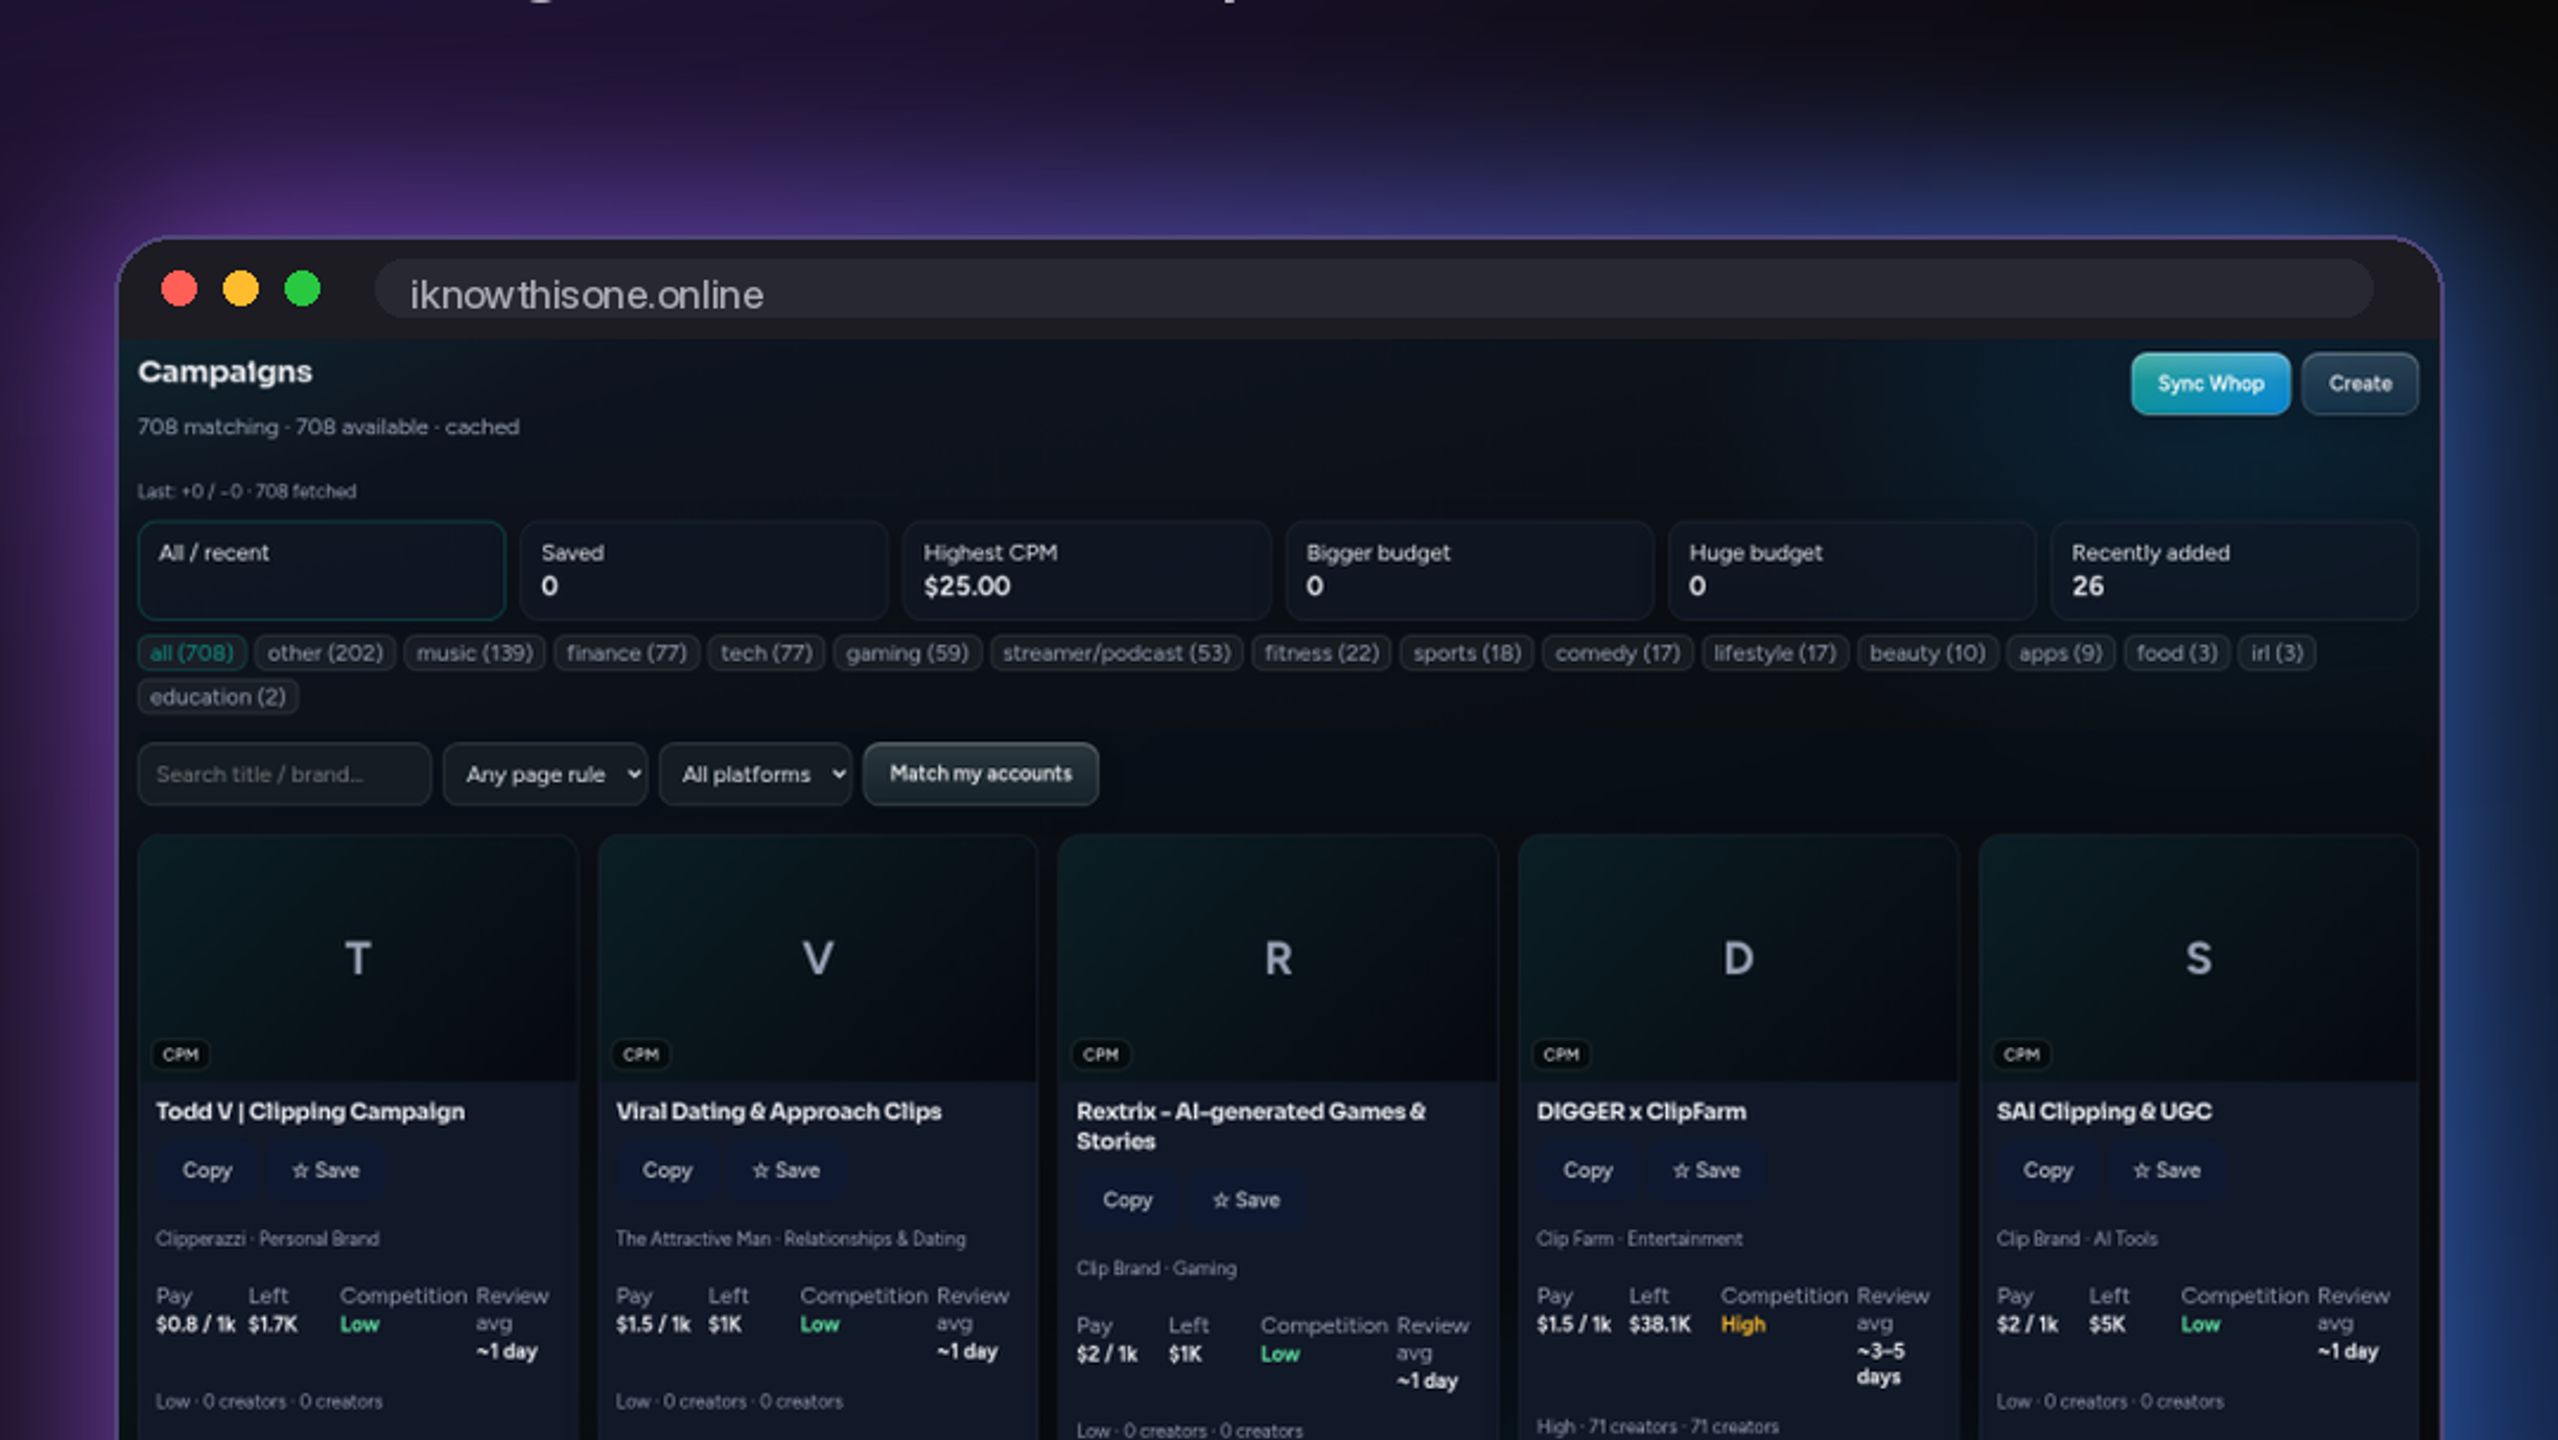This screenshot has height=1440, width=2558.
Task: Toggle the tech (77) category chip
Action: pyautogui.click(x=767, y=653)
